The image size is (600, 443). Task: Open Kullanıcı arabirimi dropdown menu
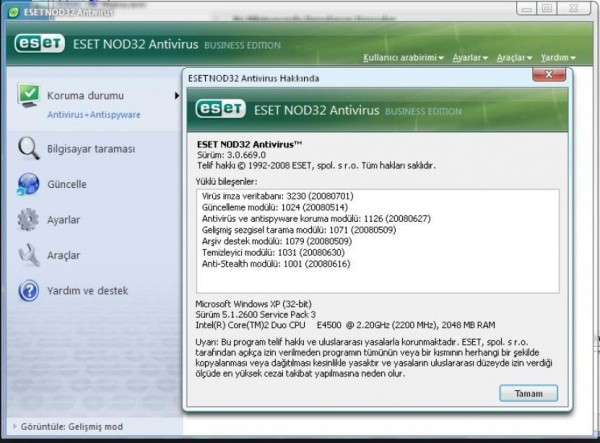(x=403, y=58)
